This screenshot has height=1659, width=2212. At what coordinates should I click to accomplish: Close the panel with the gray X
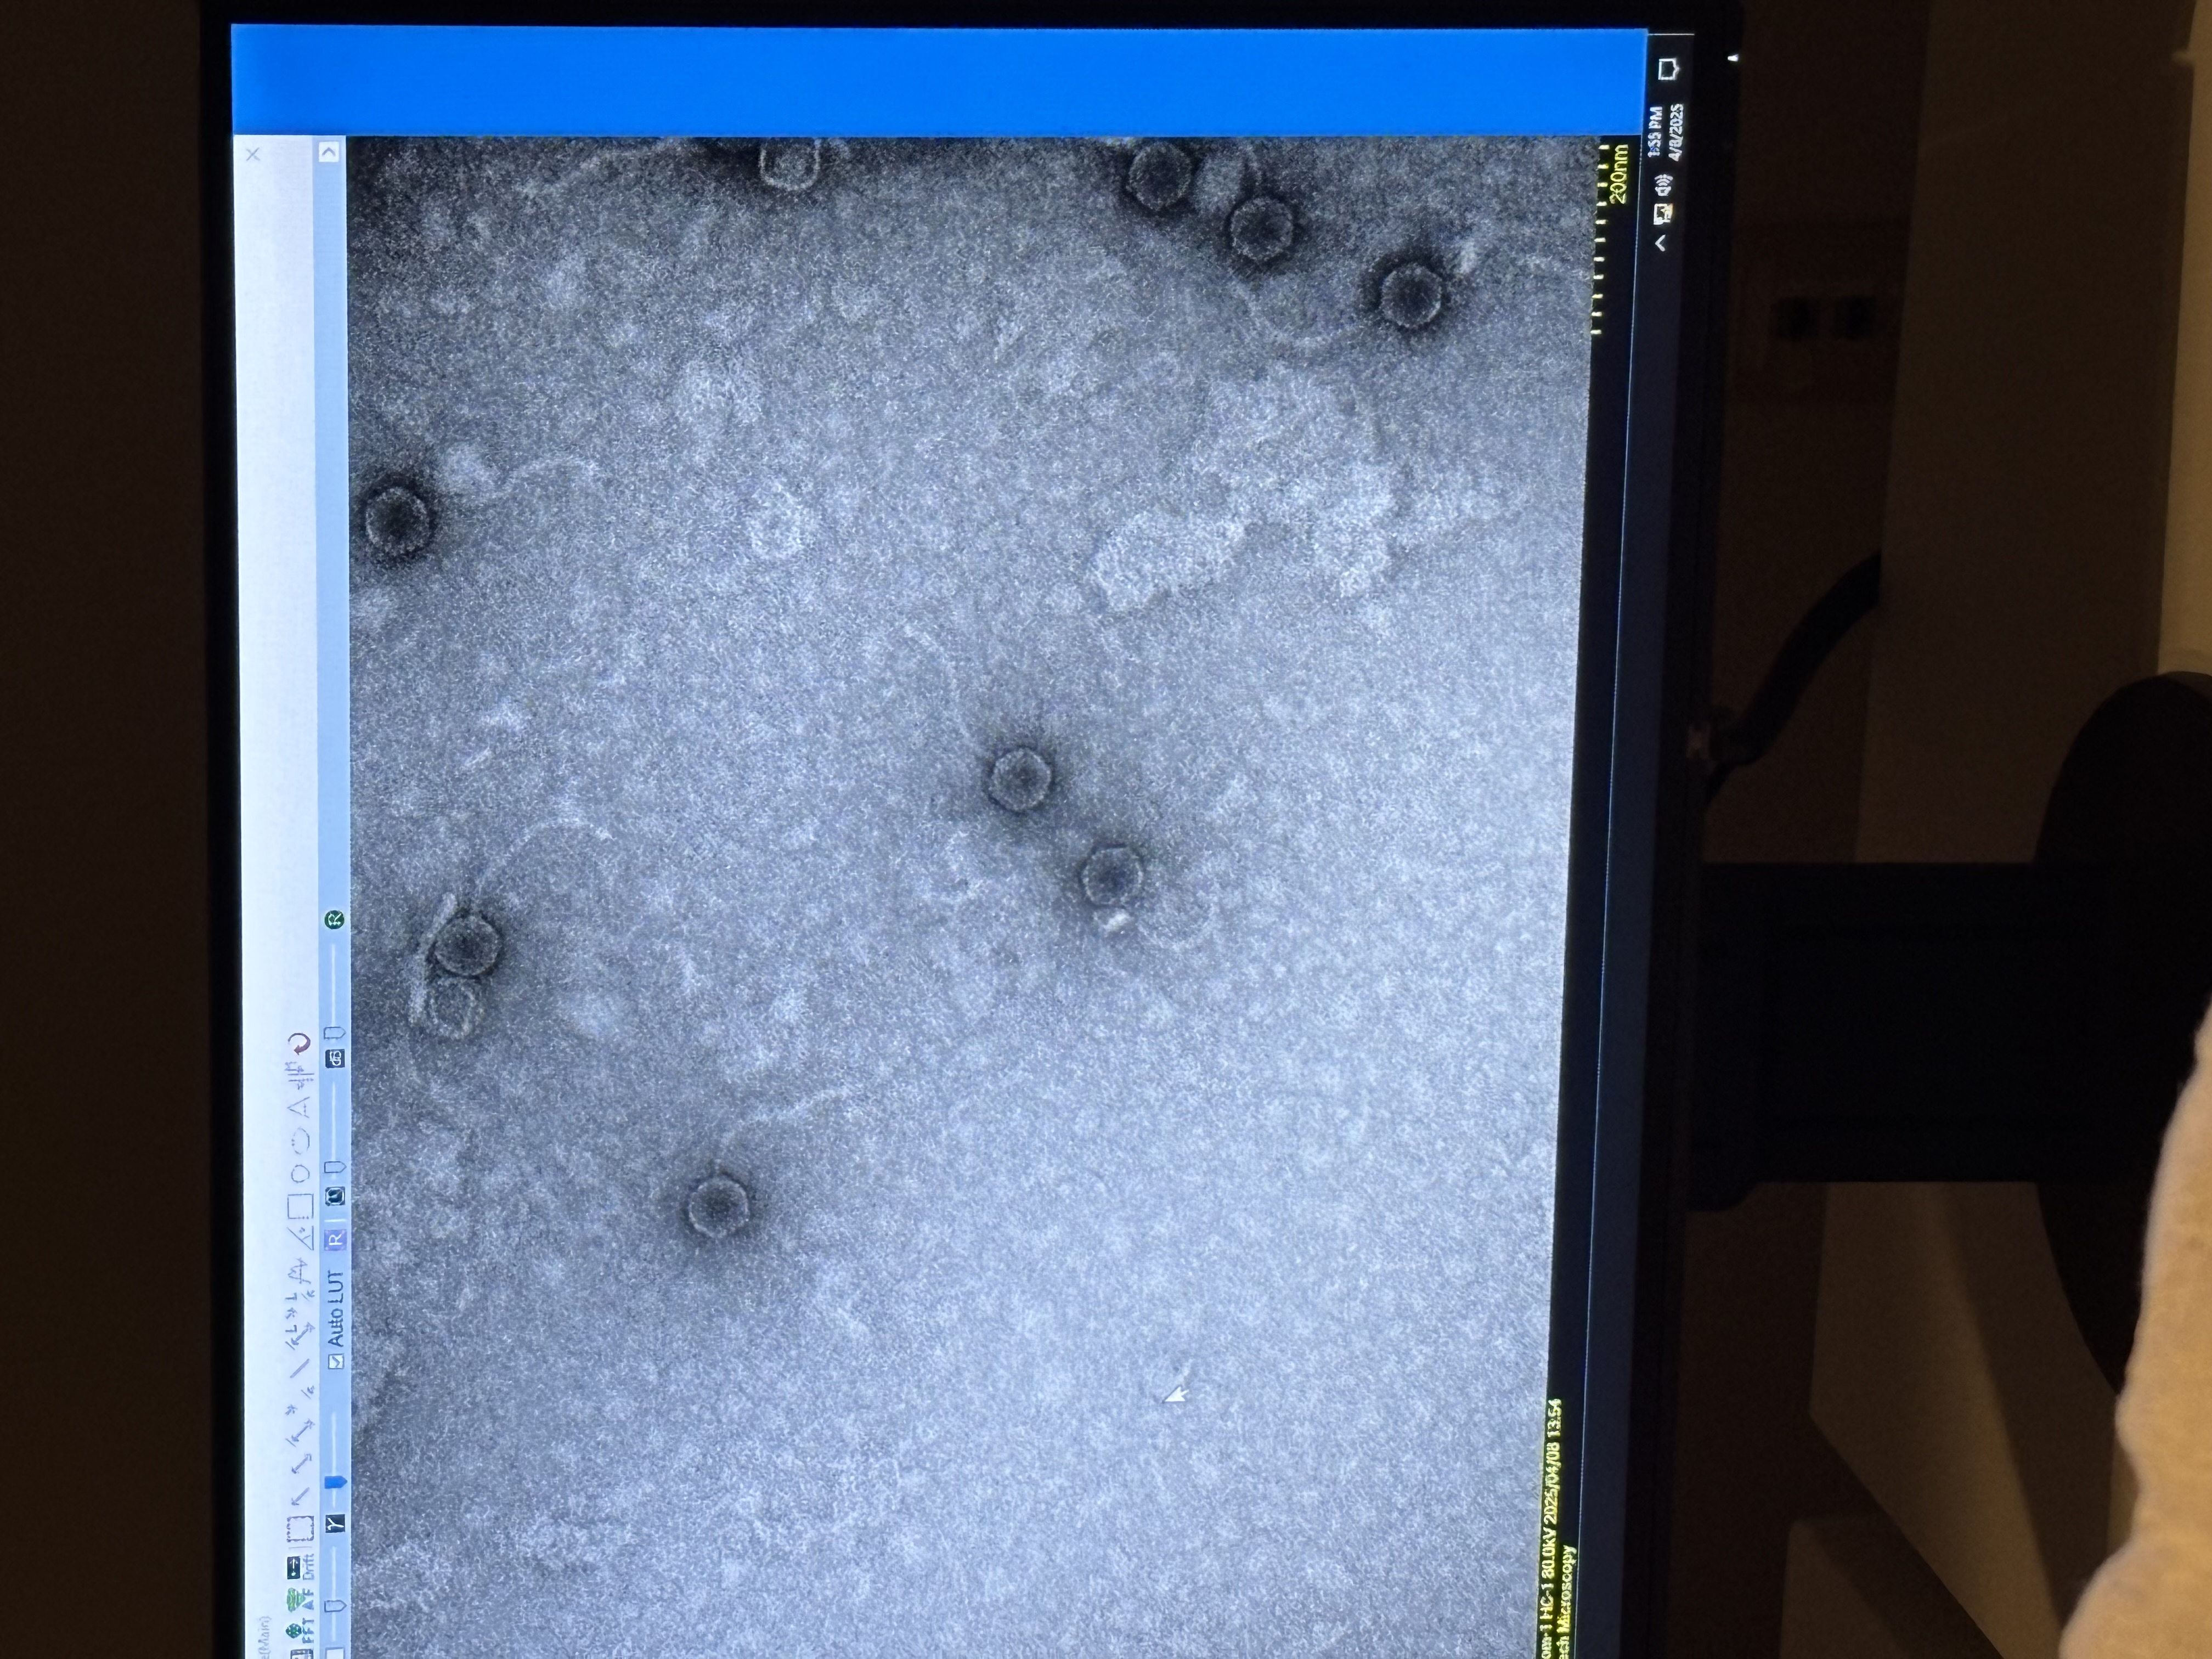pos(253,154)
